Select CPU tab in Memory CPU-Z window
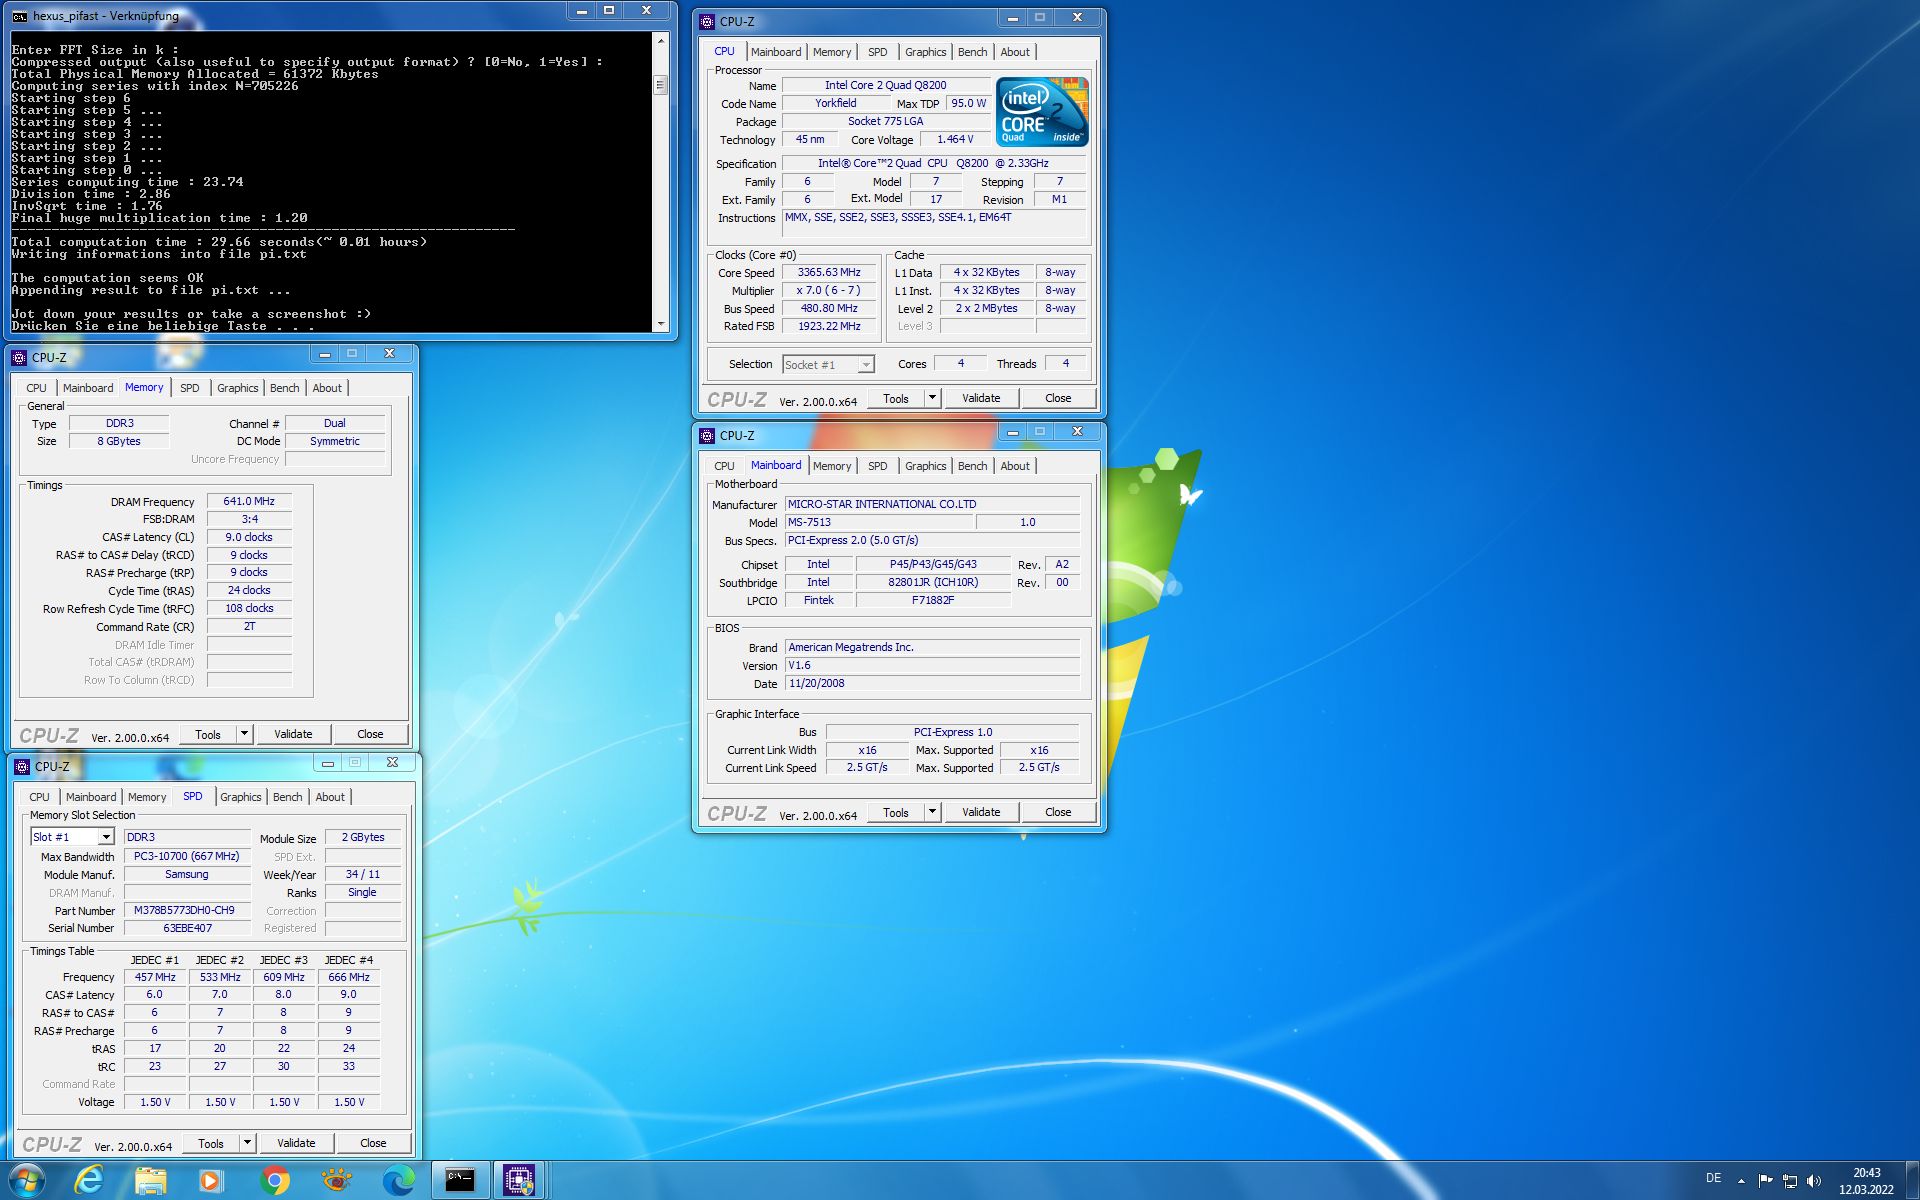This screenshot has width=1920, height=1200. (x=36, y=388)
